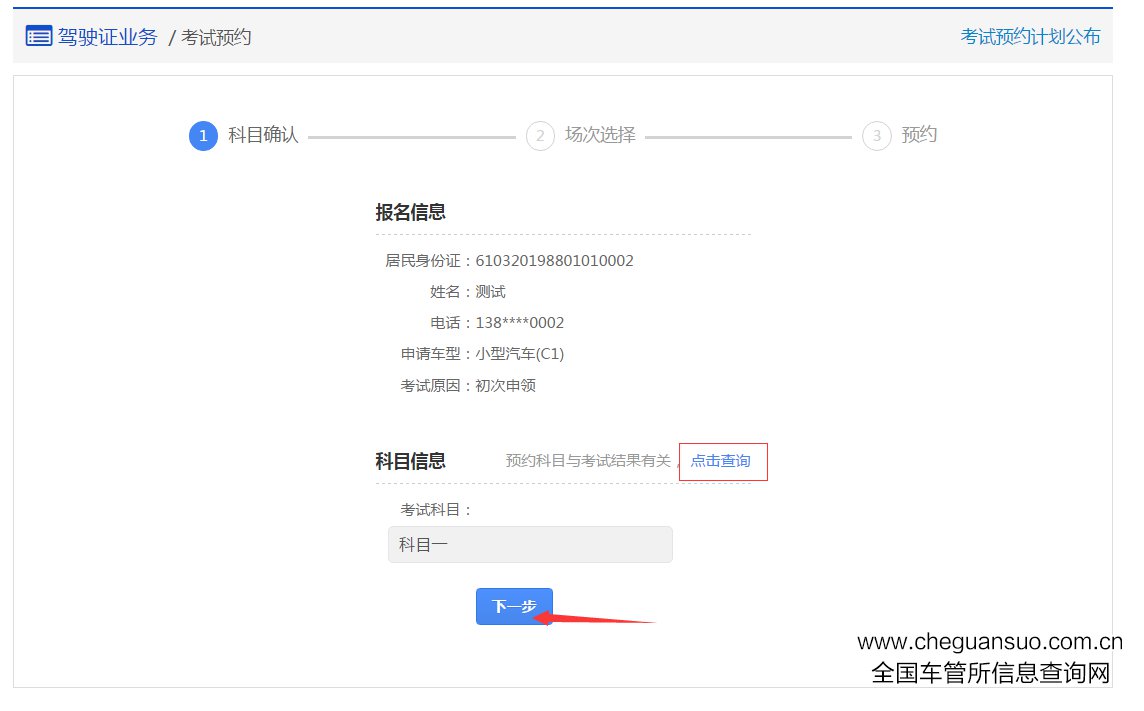
Task: Click the step 1 circle icon
Action: coord(203,136)
